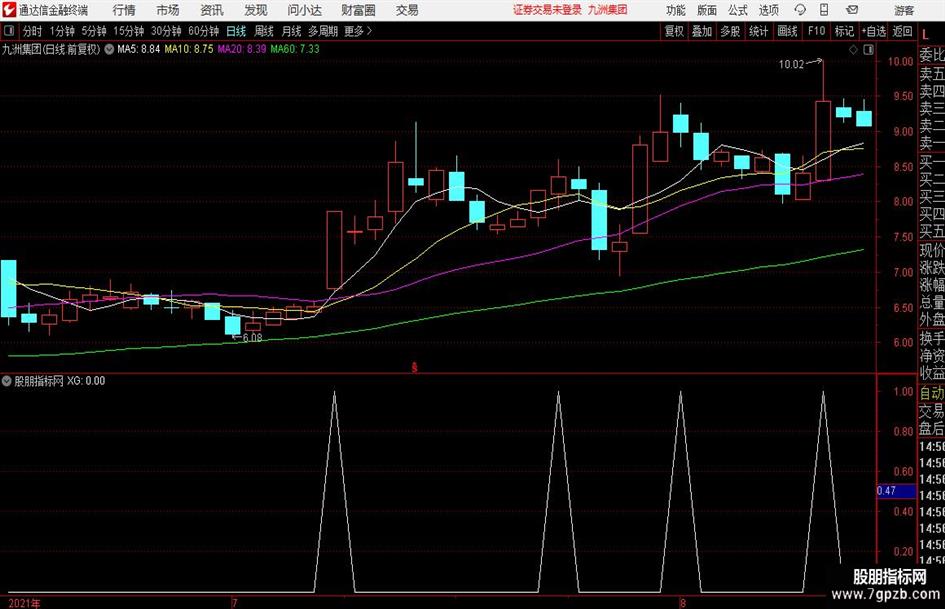Open the 资讯 menu
Image resolution: width=945 pixels, height=609 pixels.
coord(212,10)
